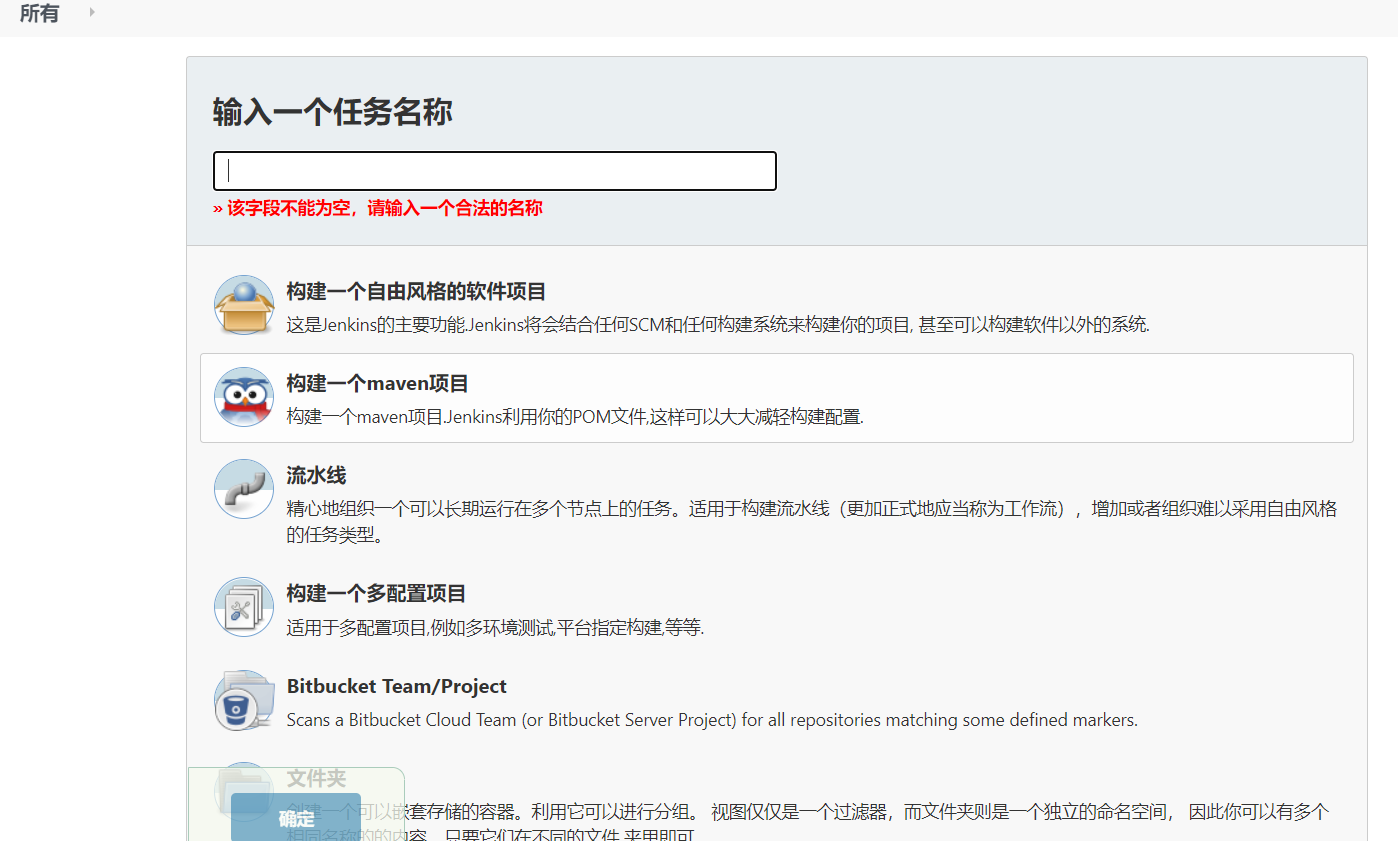The width and height of the screenshot is (1398, 841).
Task: Select the 文件夹 item title
Action: 316,778
